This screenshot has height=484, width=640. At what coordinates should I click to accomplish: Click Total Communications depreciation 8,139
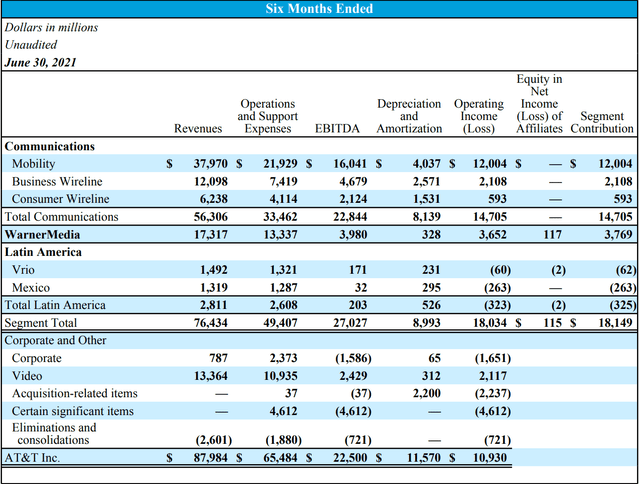point(426,217)
